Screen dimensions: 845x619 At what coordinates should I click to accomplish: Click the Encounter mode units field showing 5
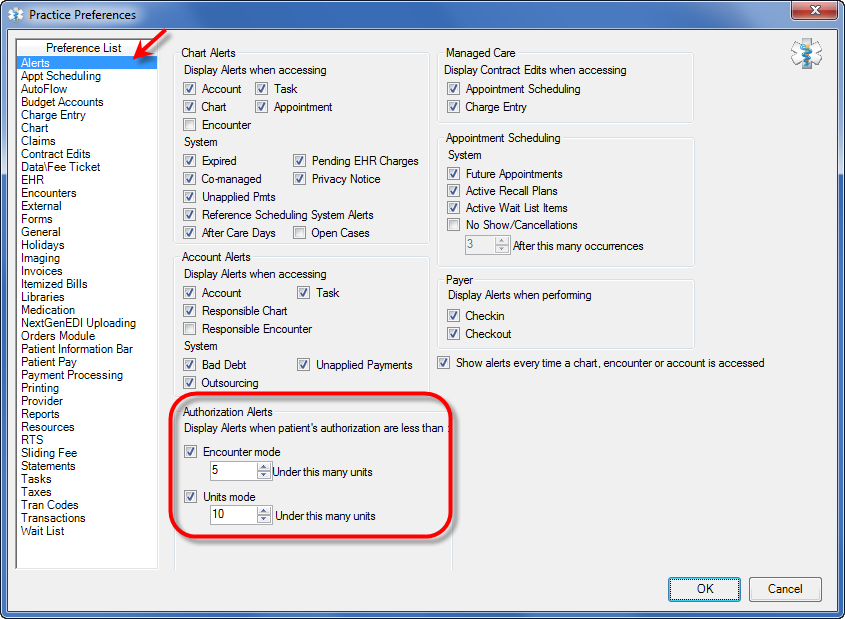pos(234,471)
